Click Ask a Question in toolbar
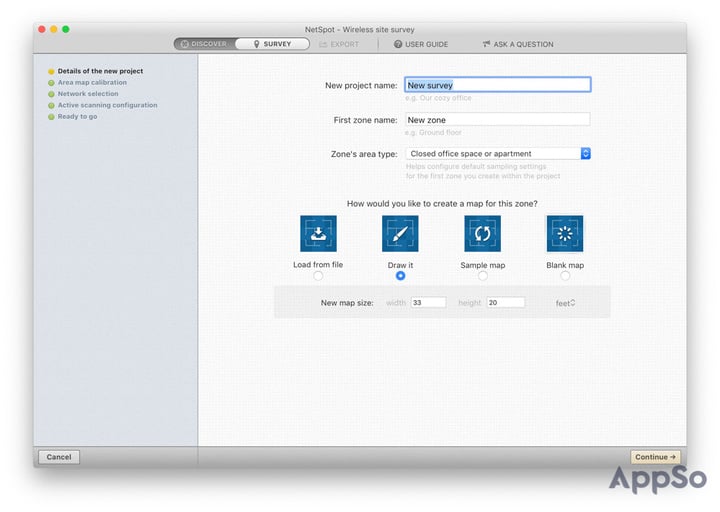720x512 pixels. coord(518,44)
